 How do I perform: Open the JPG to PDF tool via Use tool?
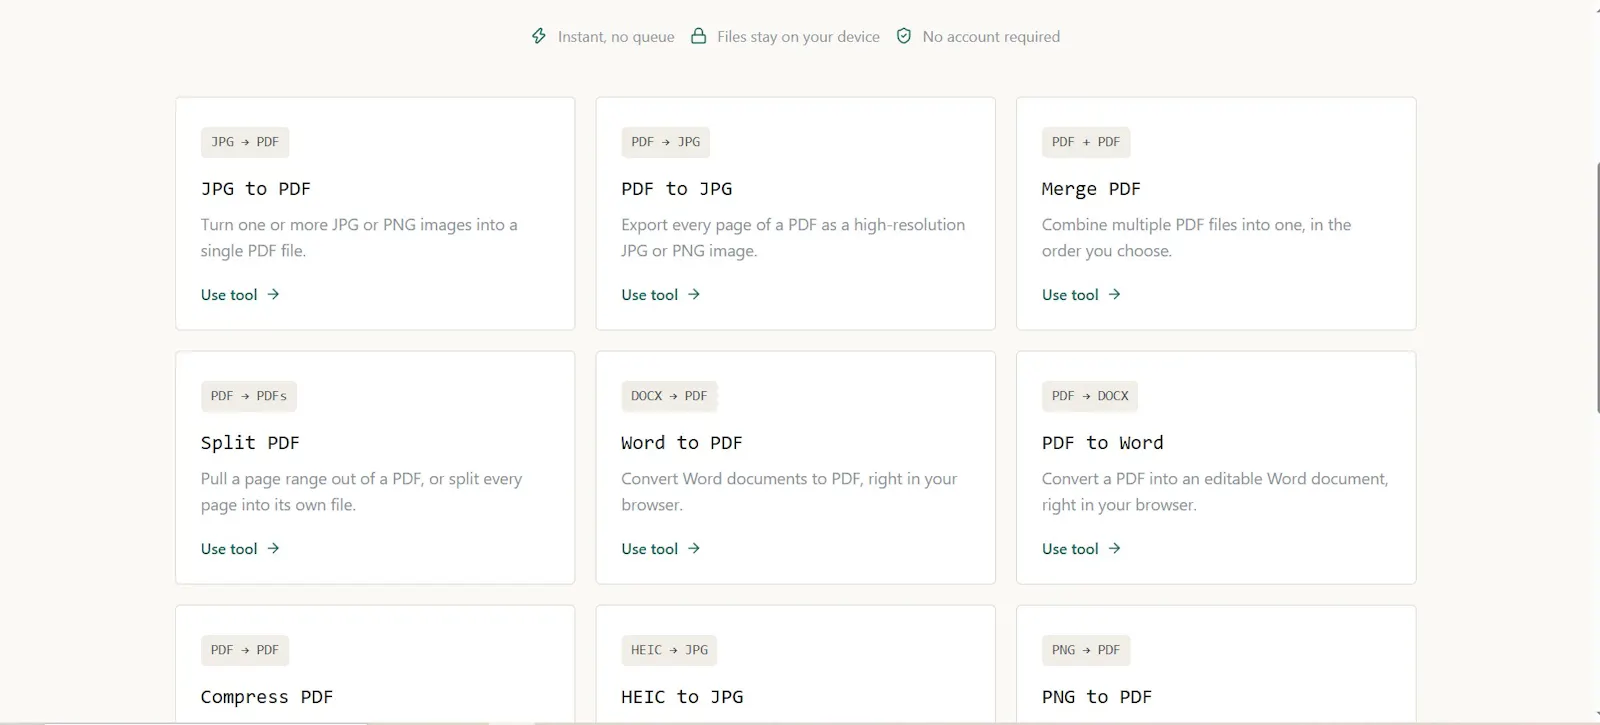pos(240,295)
